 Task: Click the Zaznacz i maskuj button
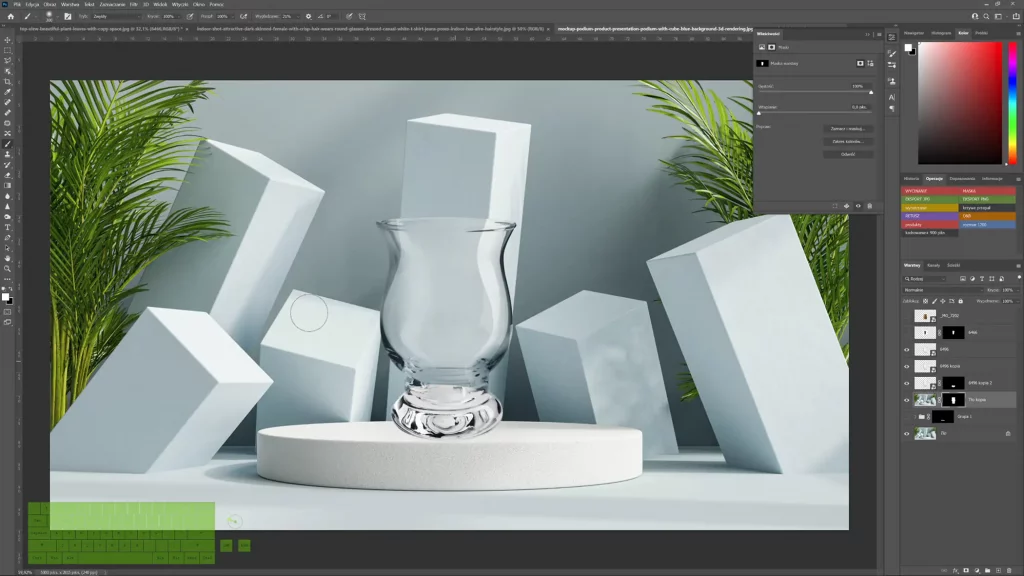click(x=848, y=129)
